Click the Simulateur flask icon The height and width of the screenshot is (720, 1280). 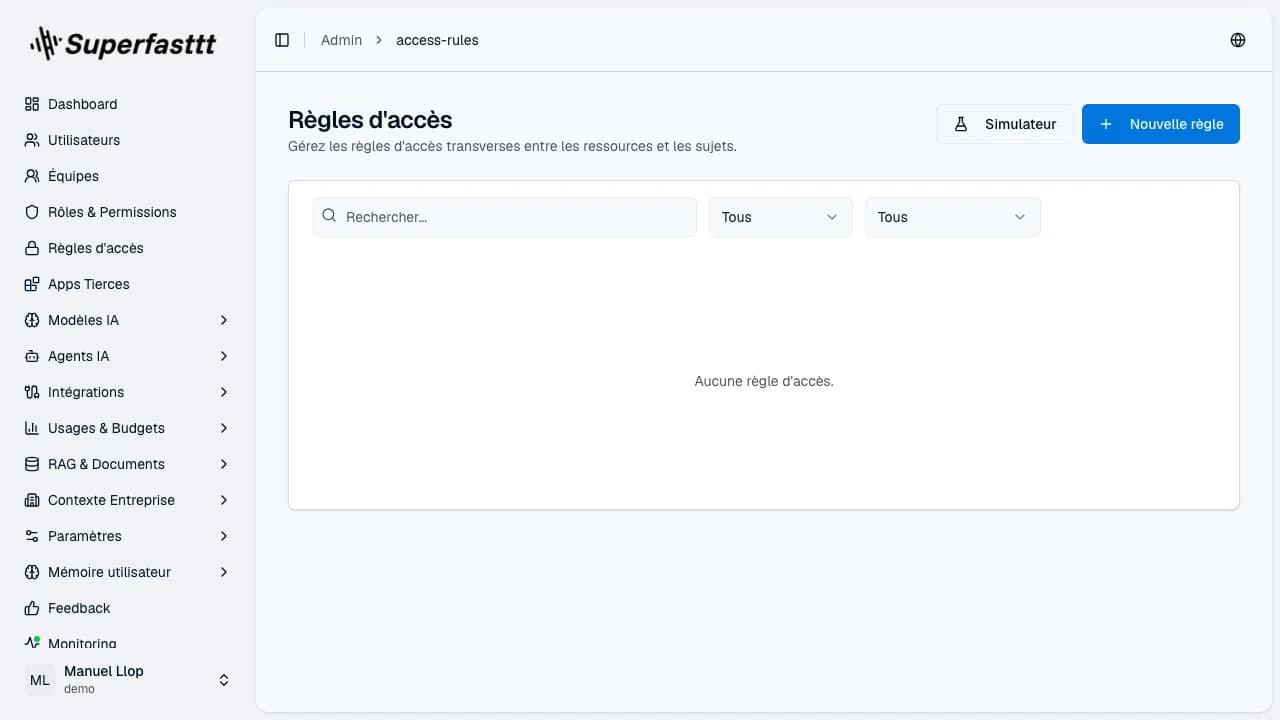pyautogui.click(x=961, y=124)
